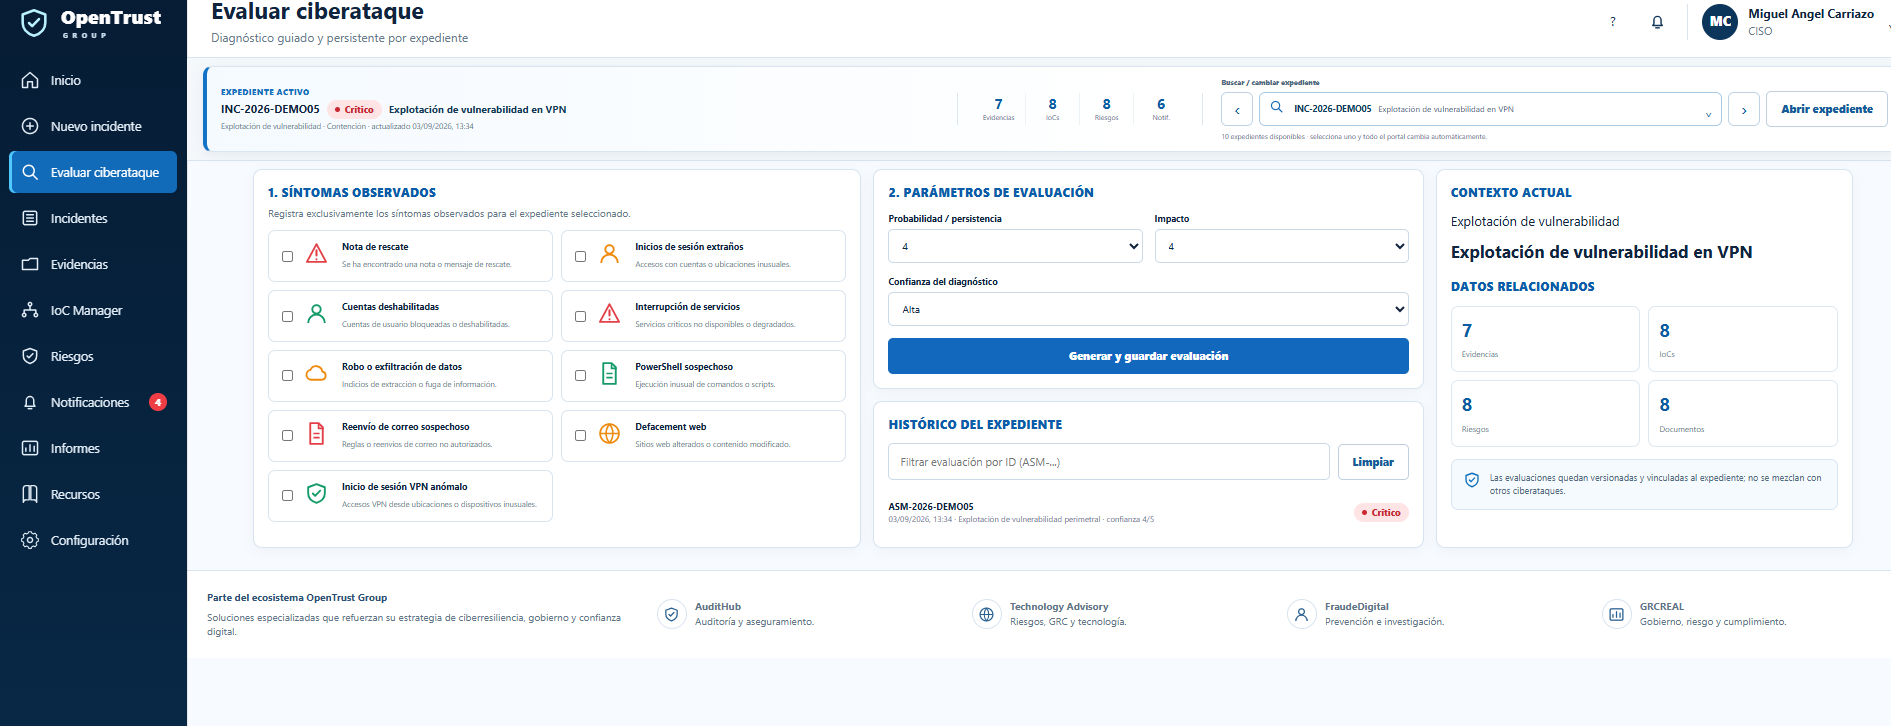Enable Inicio de sesión VPN anómalo checkbox
Image resolution: width=1891 pixels, height=726 pixels.
(x=287, y=496)
